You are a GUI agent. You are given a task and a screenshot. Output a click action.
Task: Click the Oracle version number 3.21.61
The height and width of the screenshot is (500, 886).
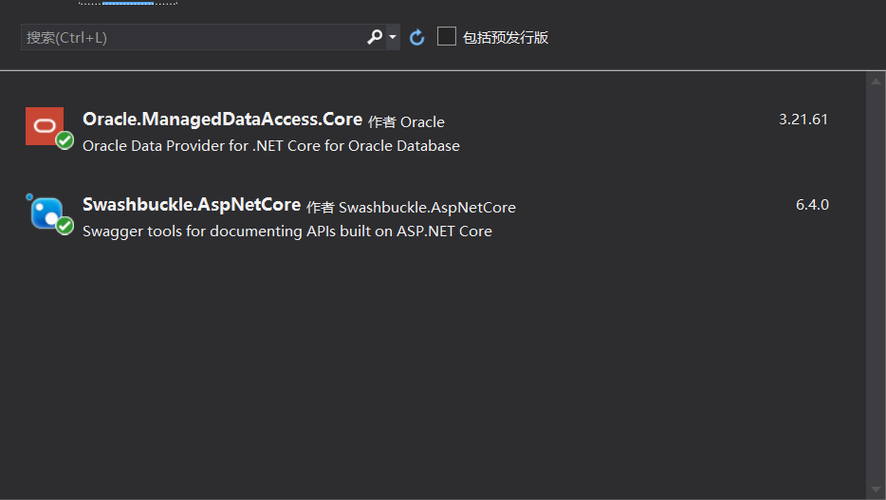[803, 119]
